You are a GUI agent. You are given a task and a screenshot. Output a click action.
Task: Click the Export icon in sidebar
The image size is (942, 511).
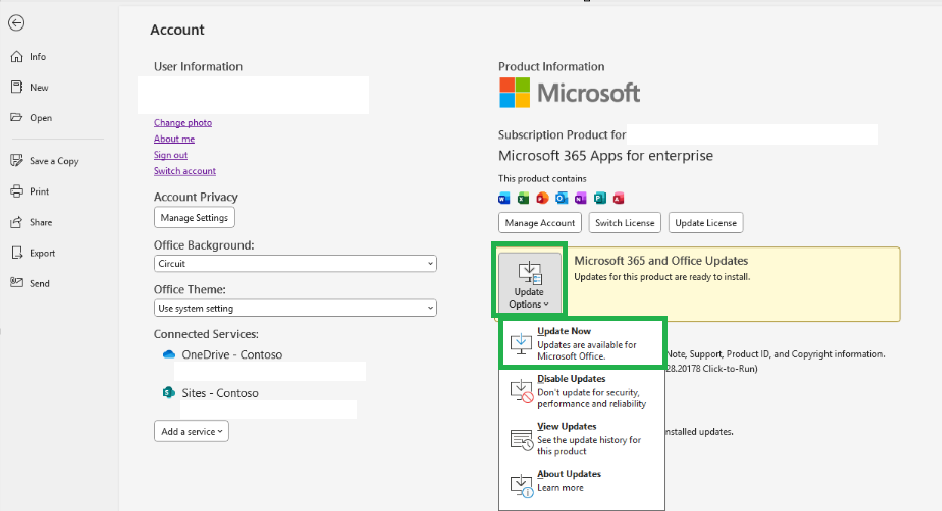tap(16, 253)
